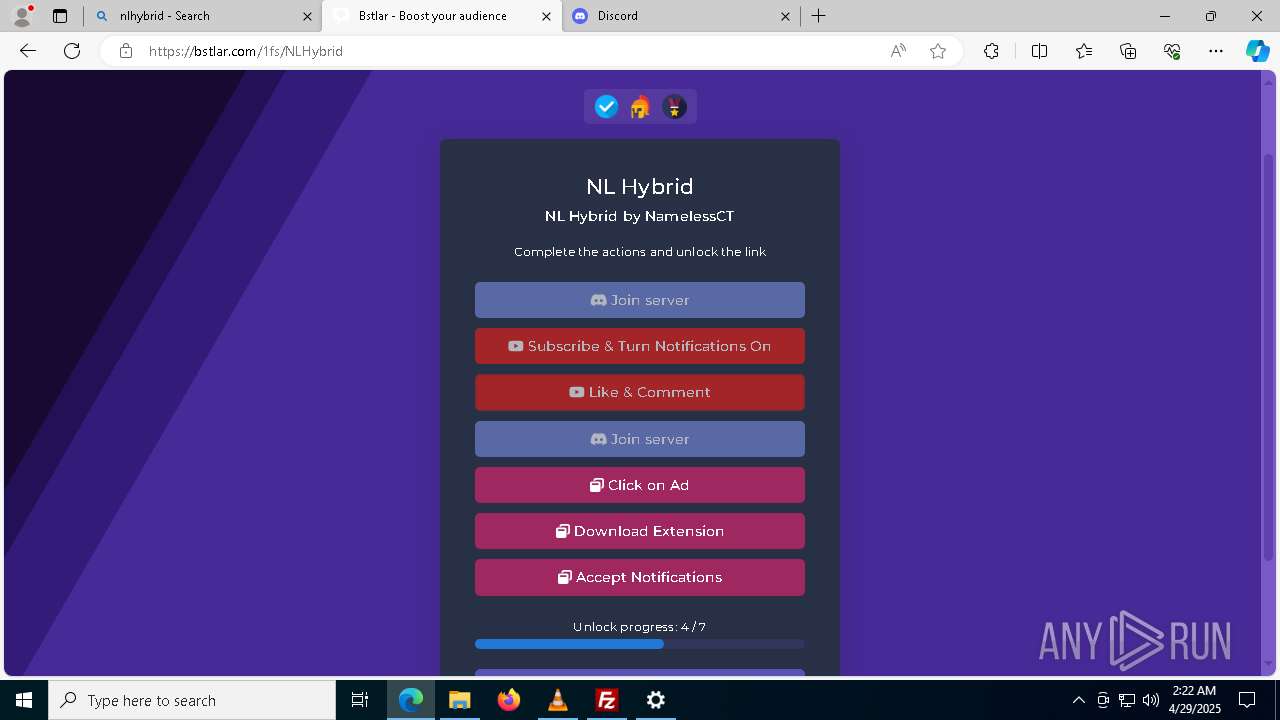Viewport: 1280px width, 720px height.
Task: Show hidden system tray icons
Action: pyautogui.click(x=1078, y=700)
